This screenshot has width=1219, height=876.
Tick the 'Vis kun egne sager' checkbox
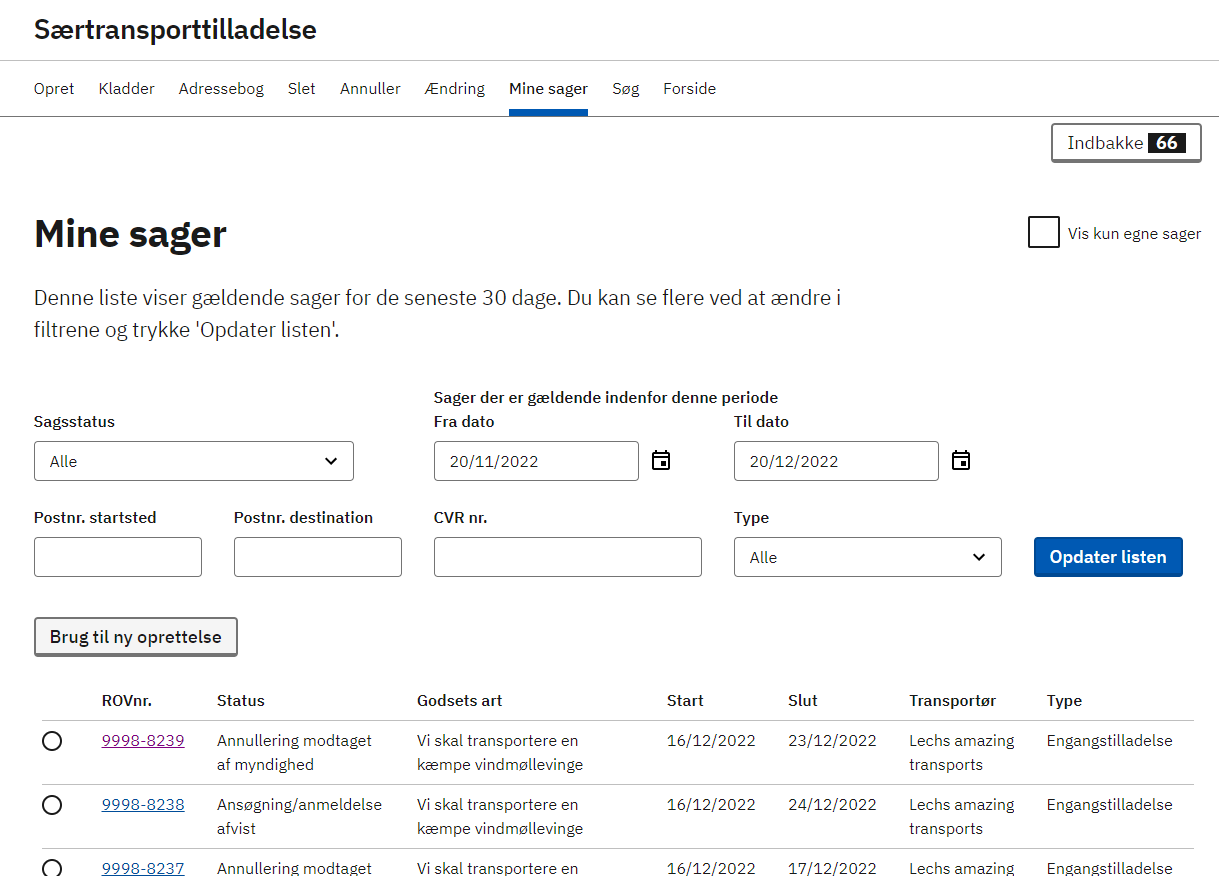point(1043,233)
